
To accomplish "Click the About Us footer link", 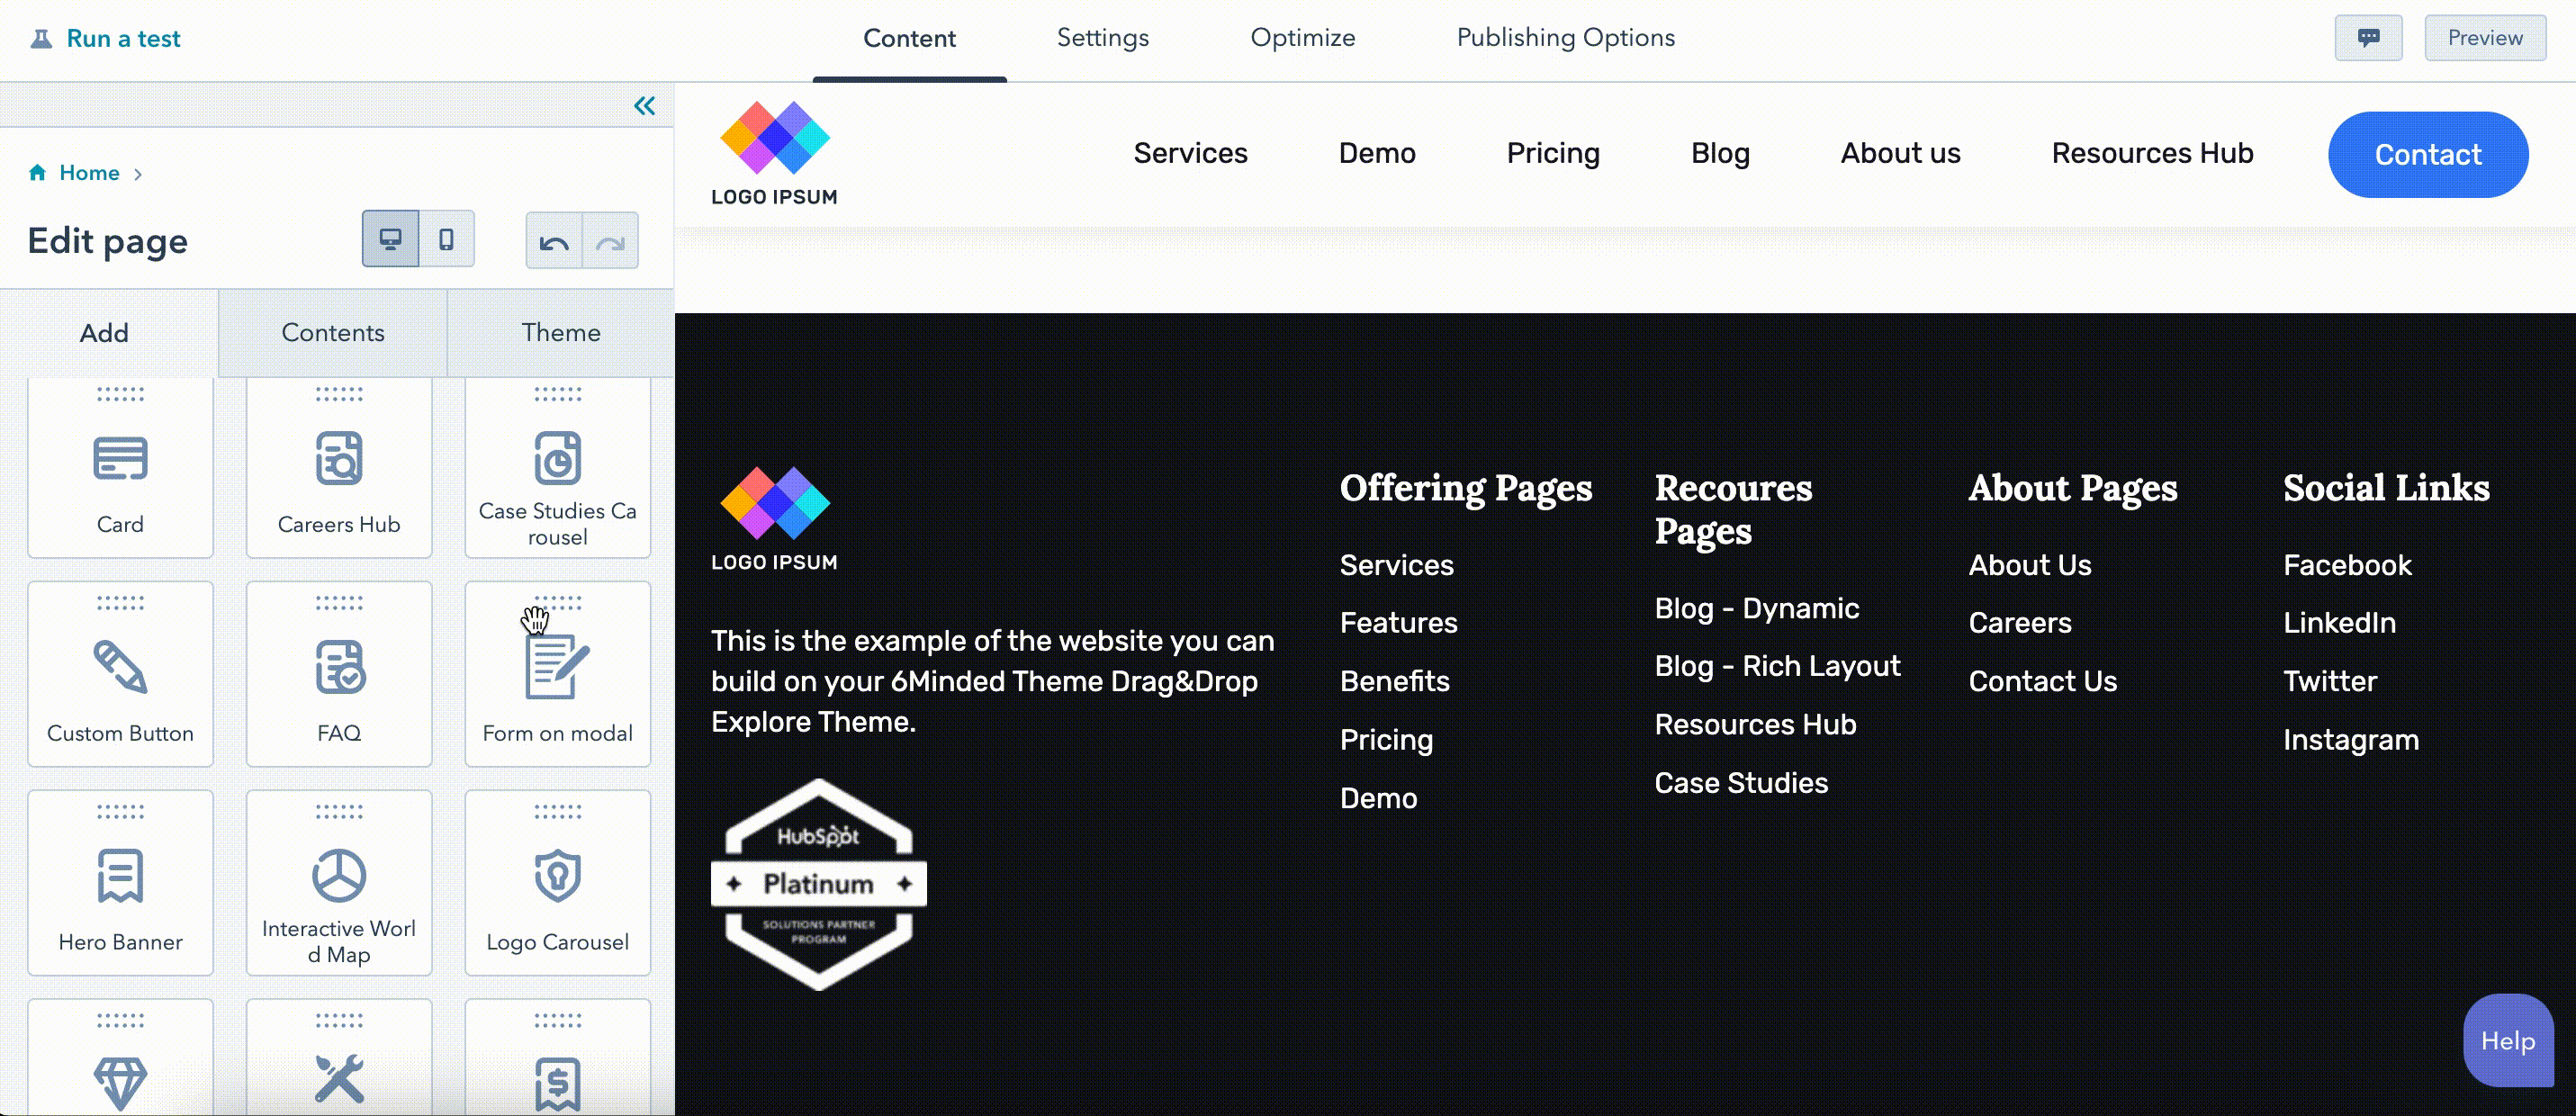I will pos(2029,565).
